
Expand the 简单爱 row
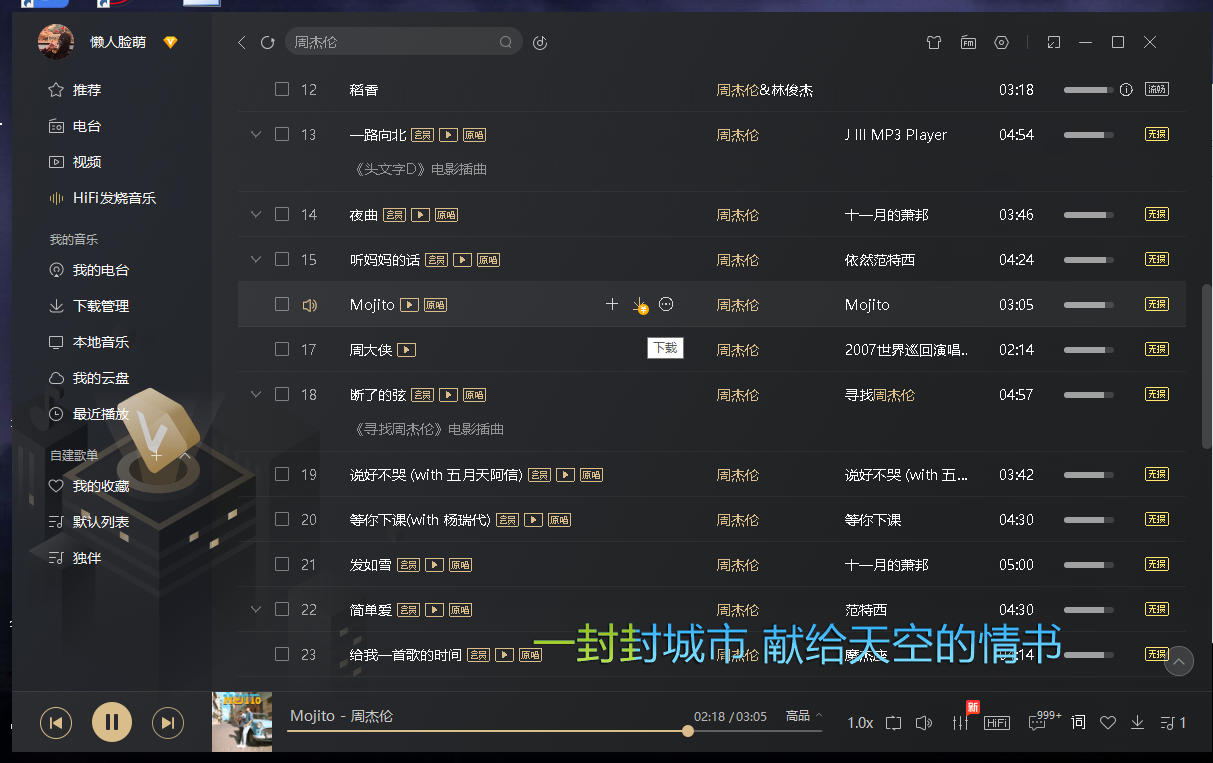pyautogui.click(x=255, y=609)
